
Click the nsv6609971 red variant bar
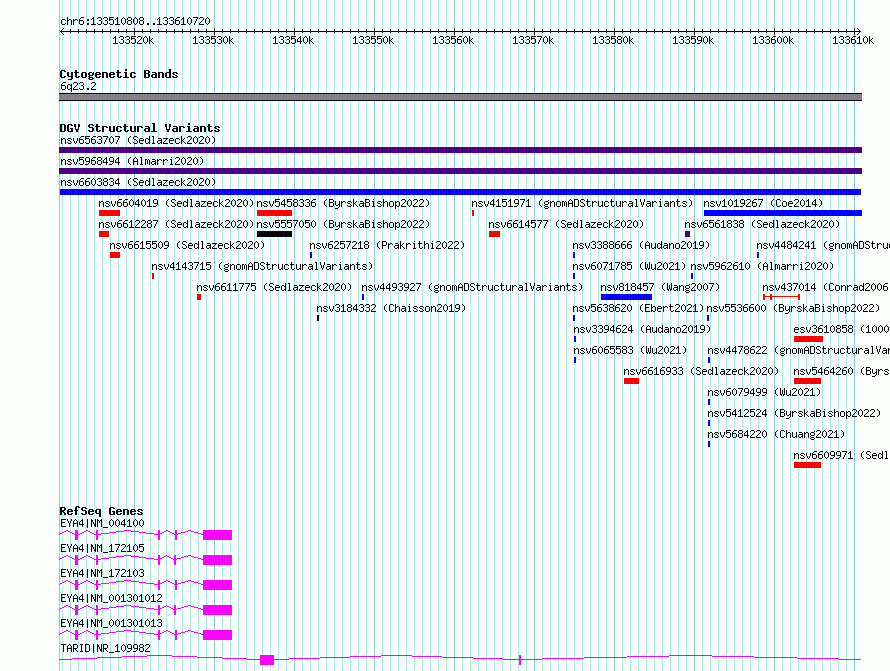click(807, 465)
